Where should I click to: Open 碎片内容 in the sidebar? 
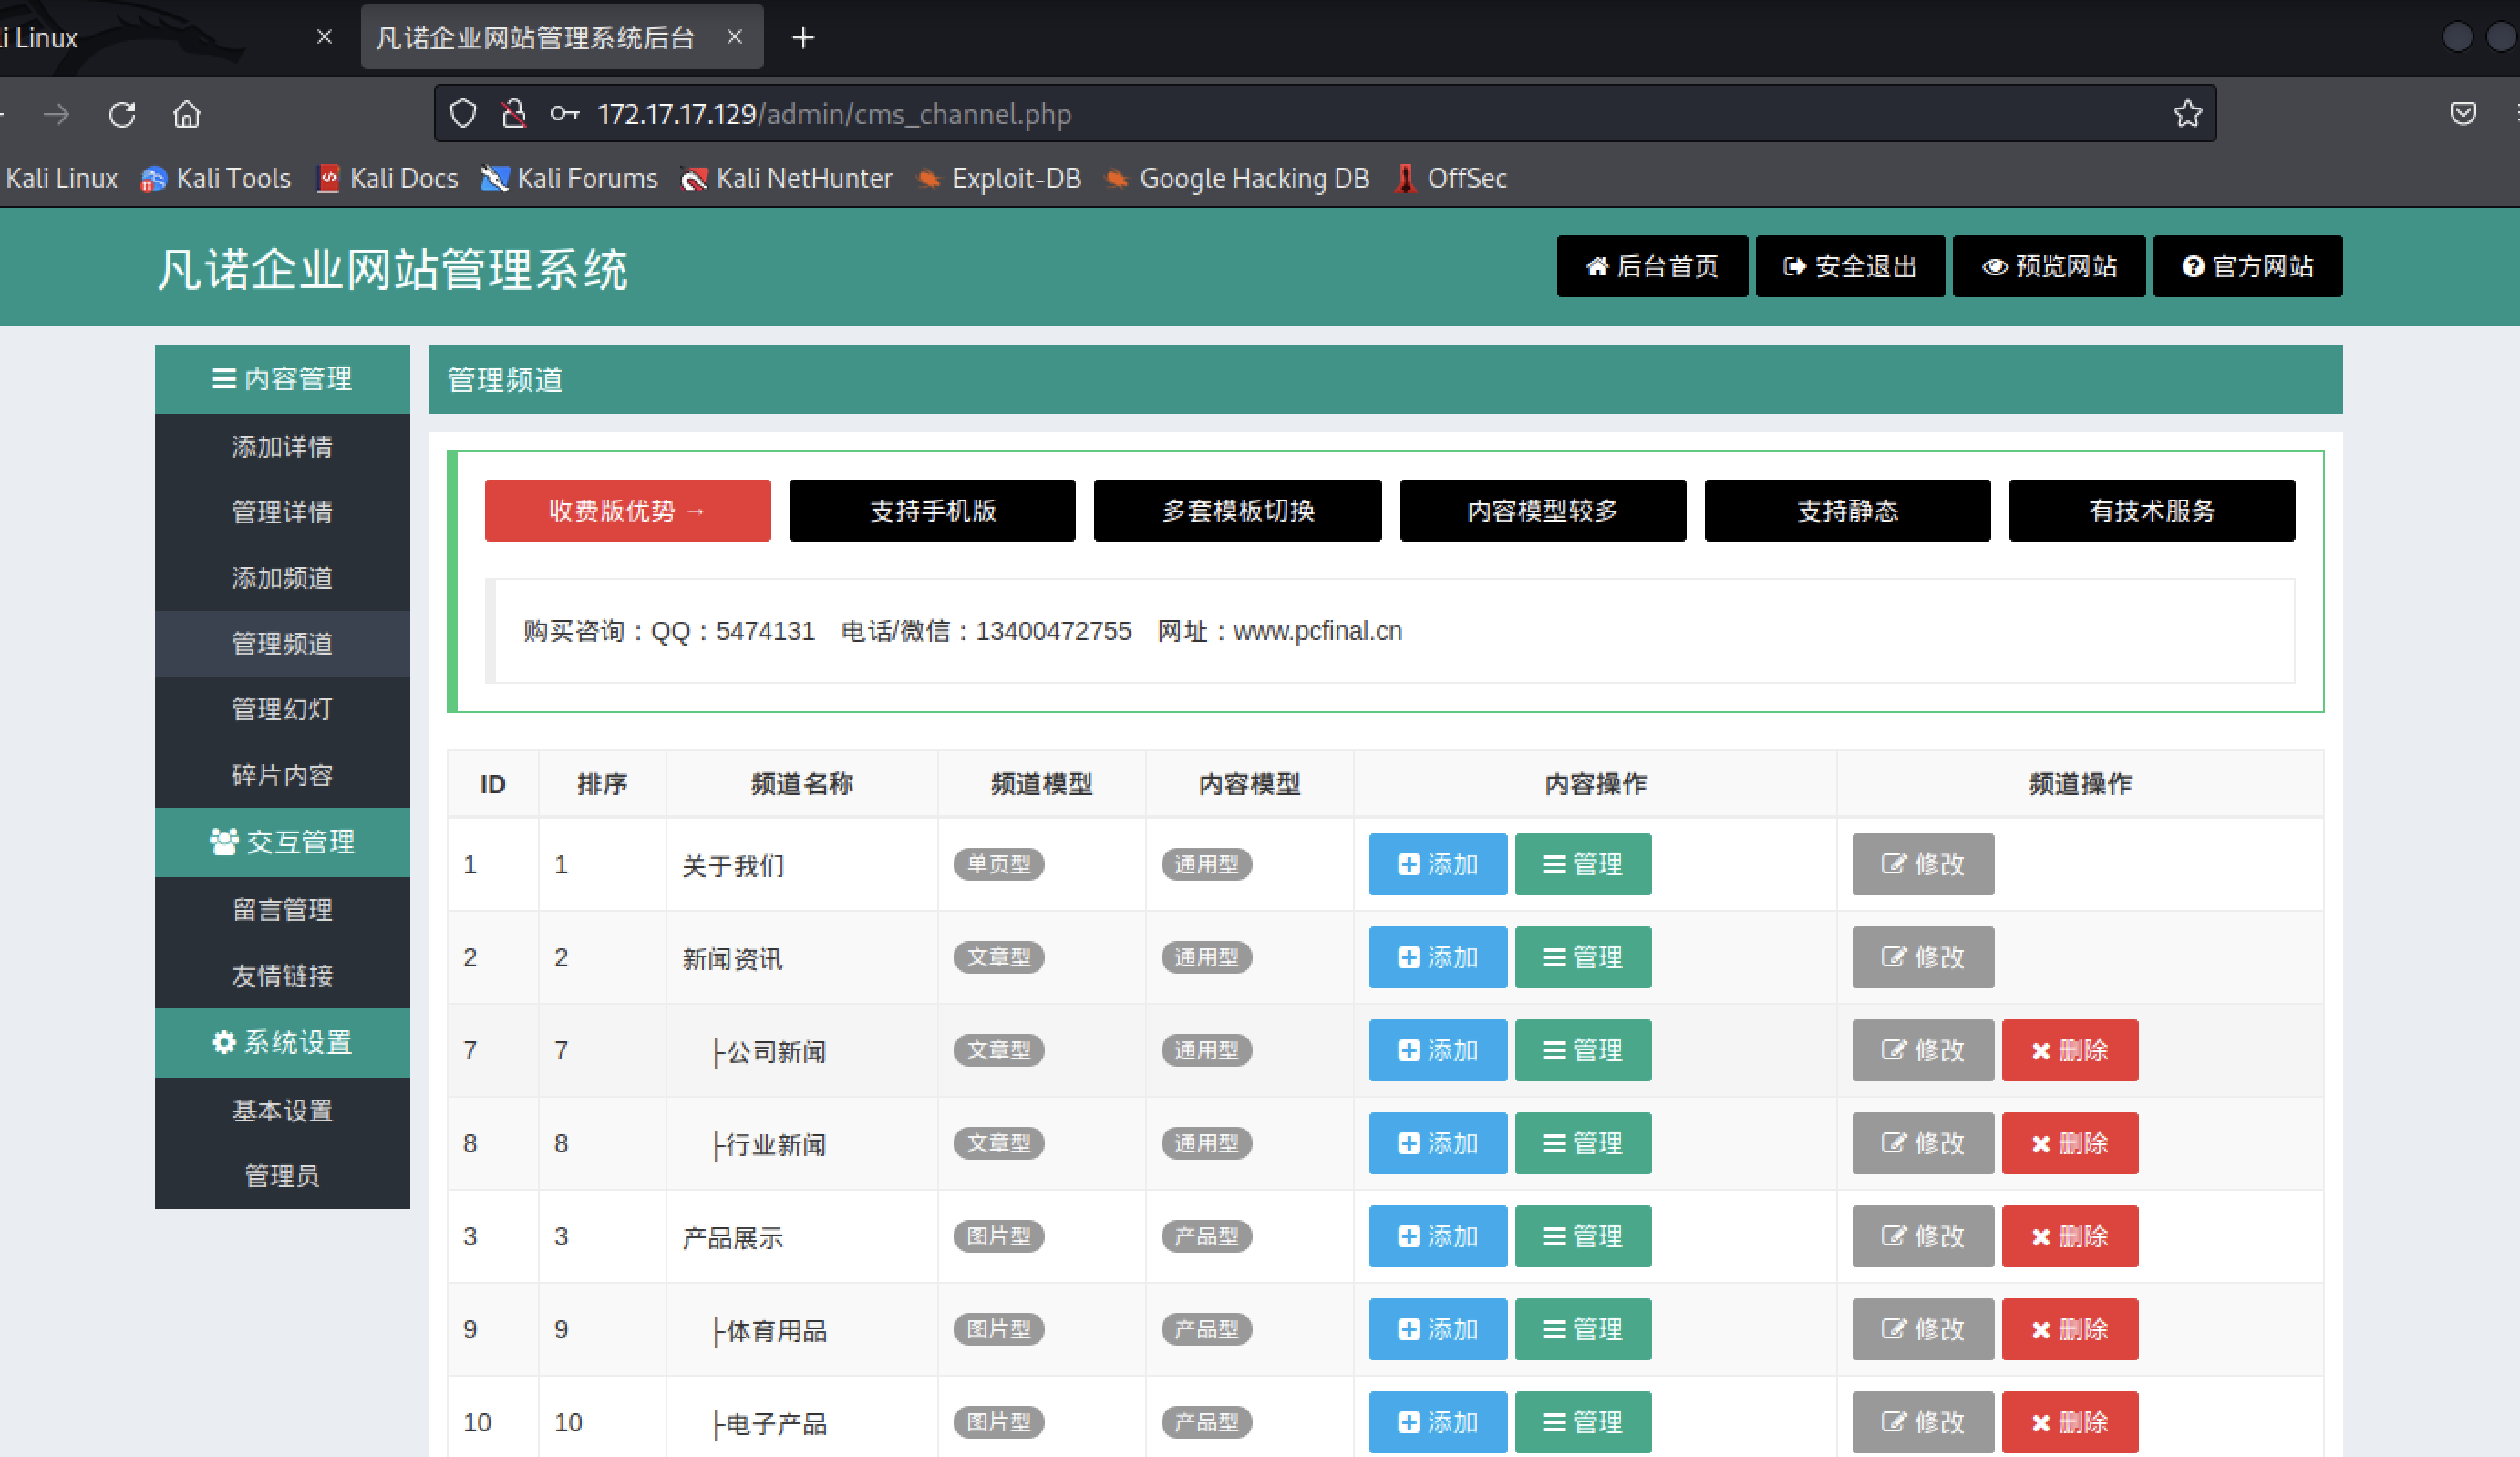tap(282, 775)
